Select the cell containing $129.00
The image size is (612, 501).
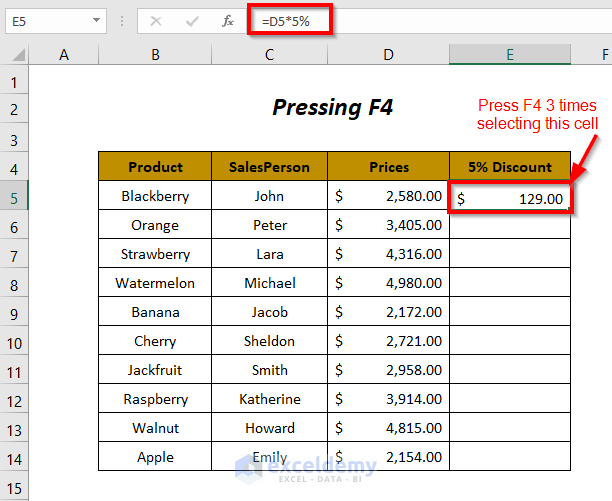509,198
